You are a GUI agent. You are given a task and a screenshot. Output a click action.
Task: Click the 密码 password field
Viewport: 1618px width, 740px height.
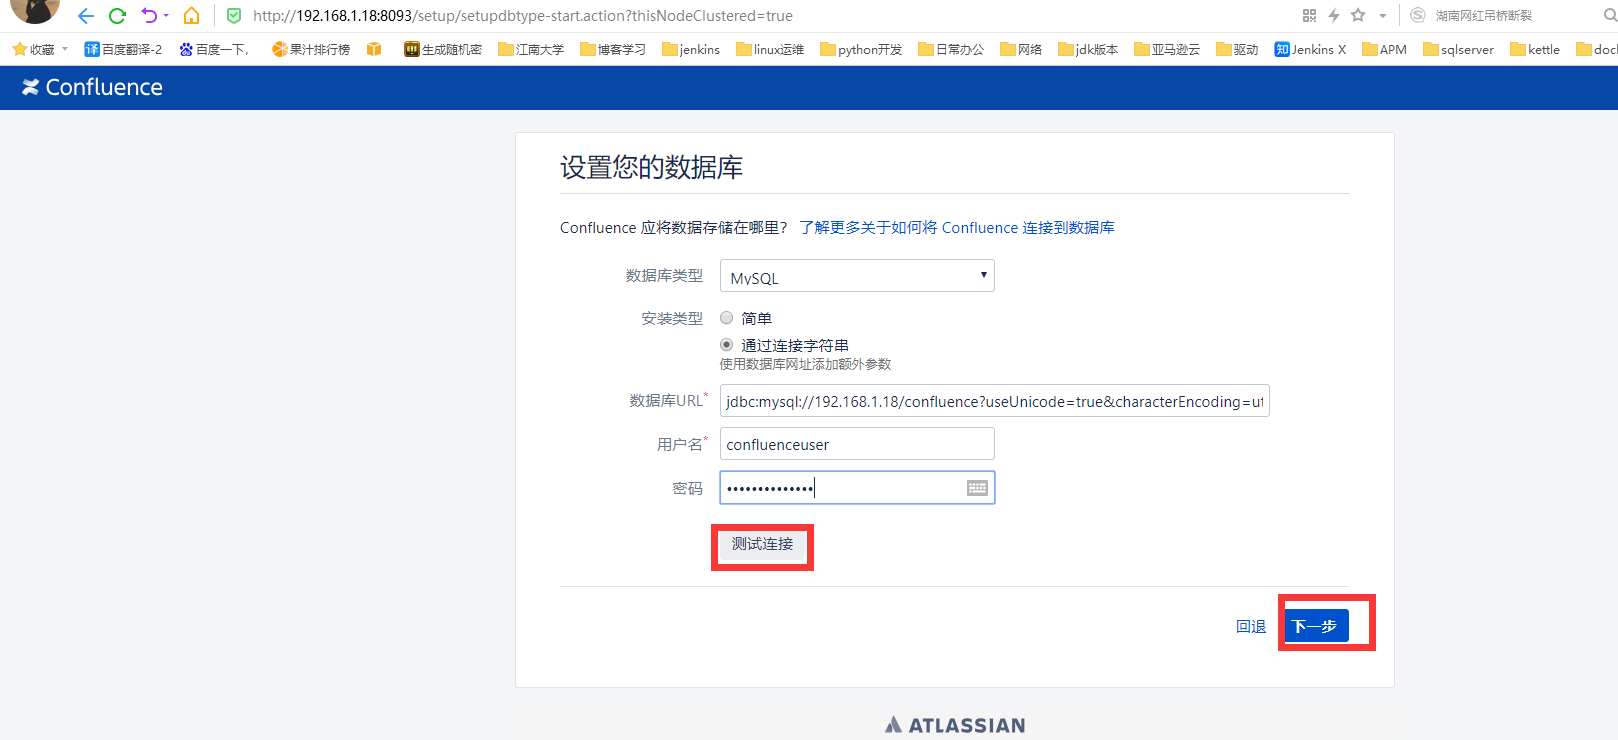point(857,488)
